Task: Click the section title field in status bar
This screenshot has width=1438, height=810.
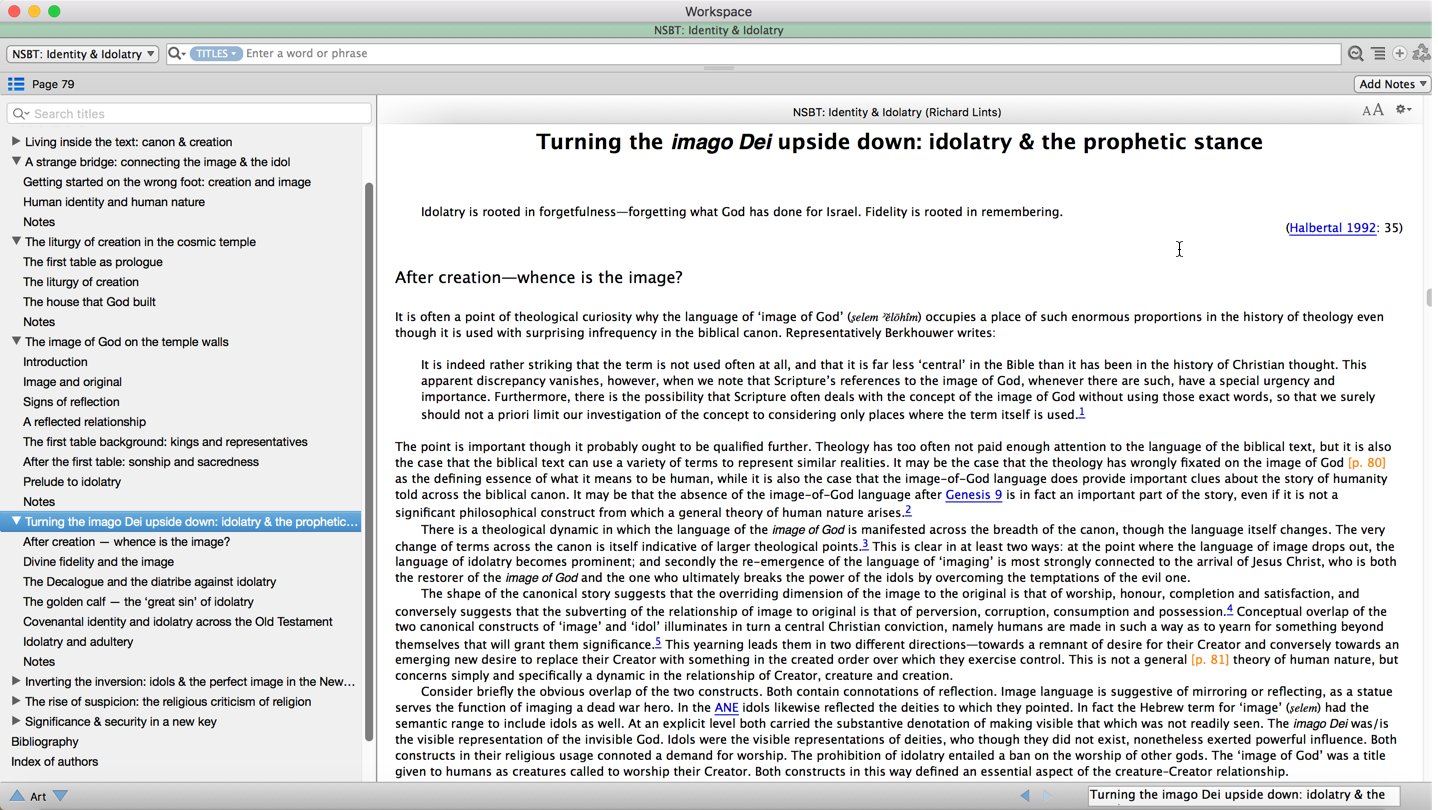Action: click(1243, 796)
